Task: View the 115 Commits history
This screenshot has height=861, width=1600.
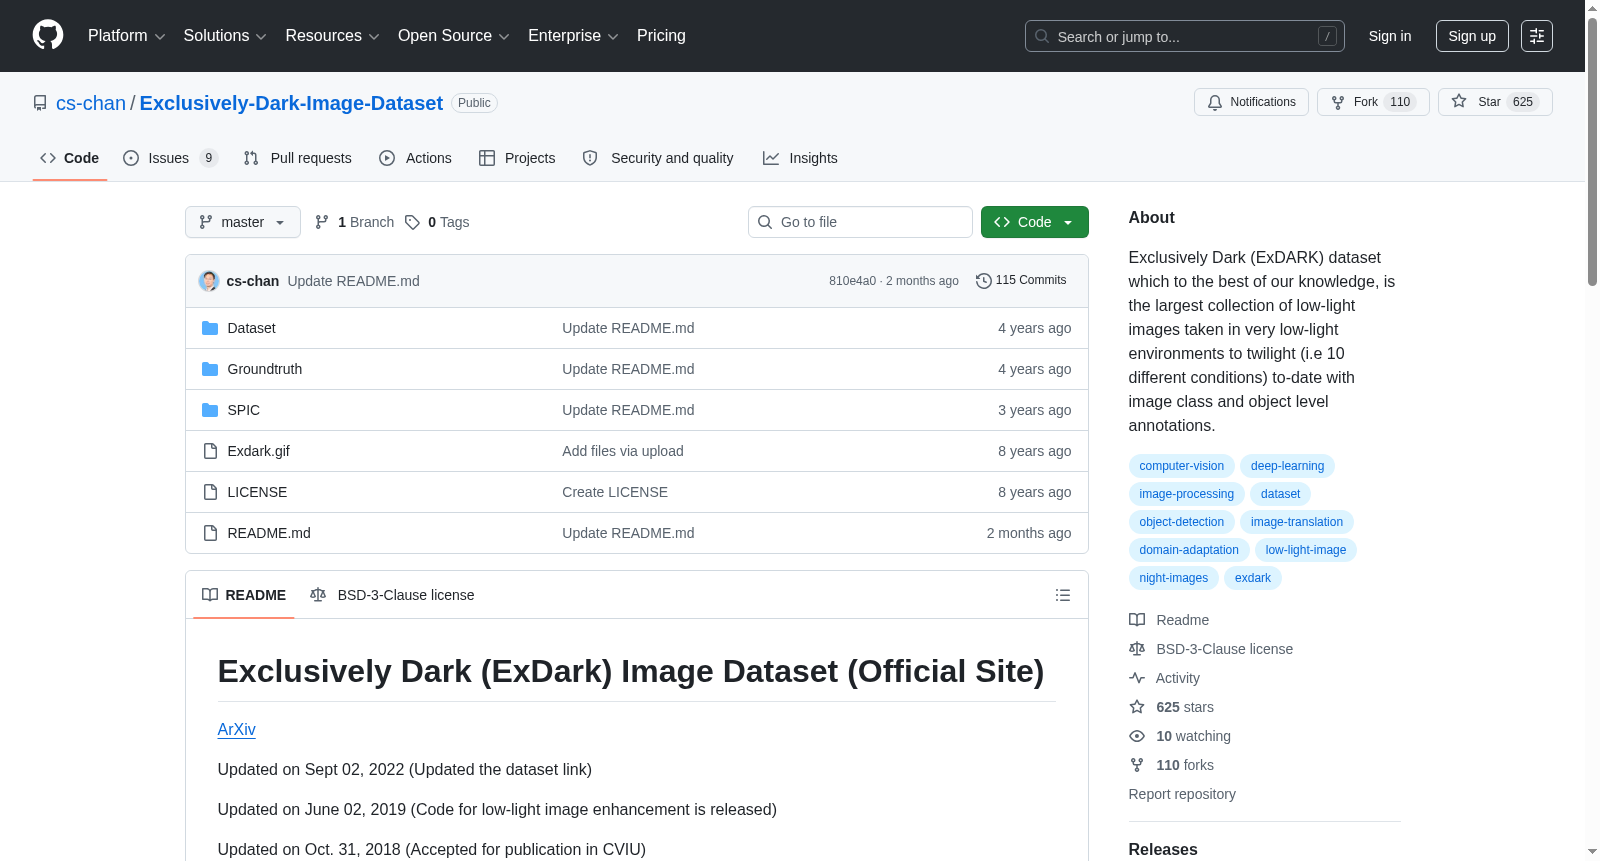Action: 1021,281
